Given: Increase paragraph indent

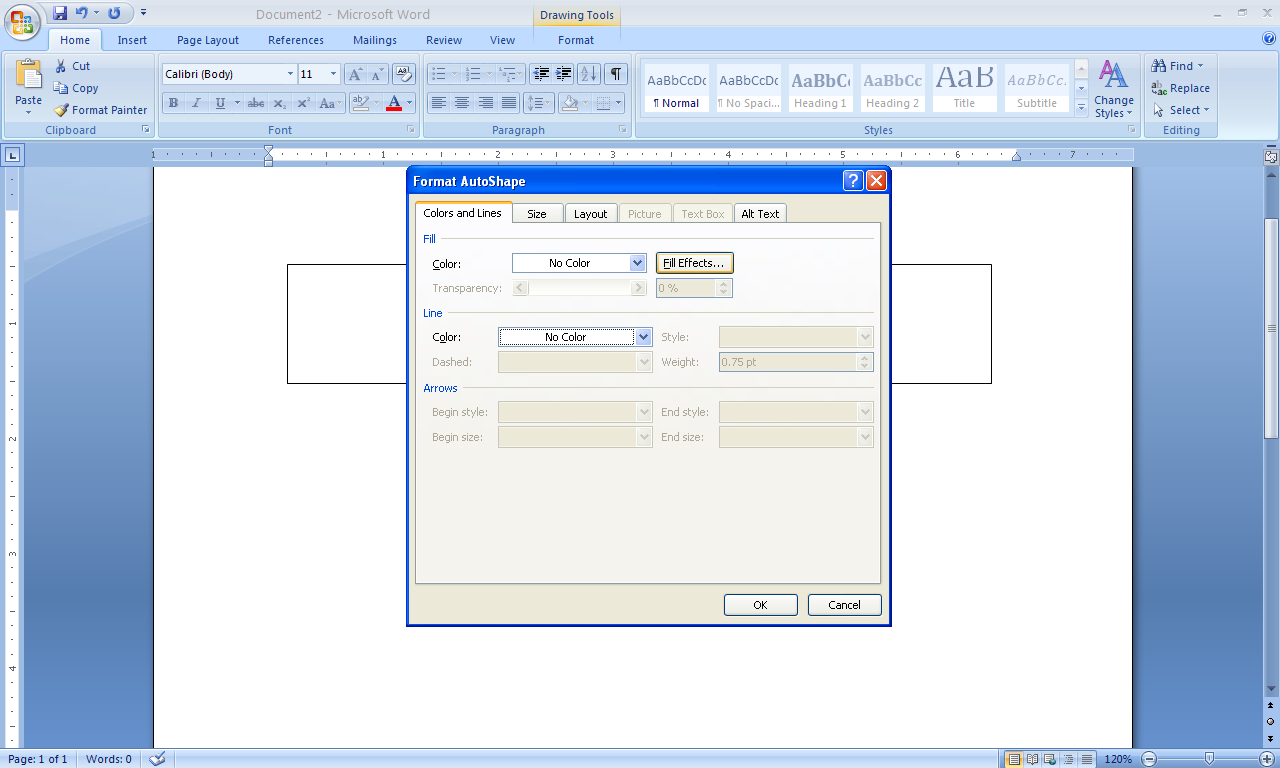Looking at the screenshot, I should [x=564, y=74].
